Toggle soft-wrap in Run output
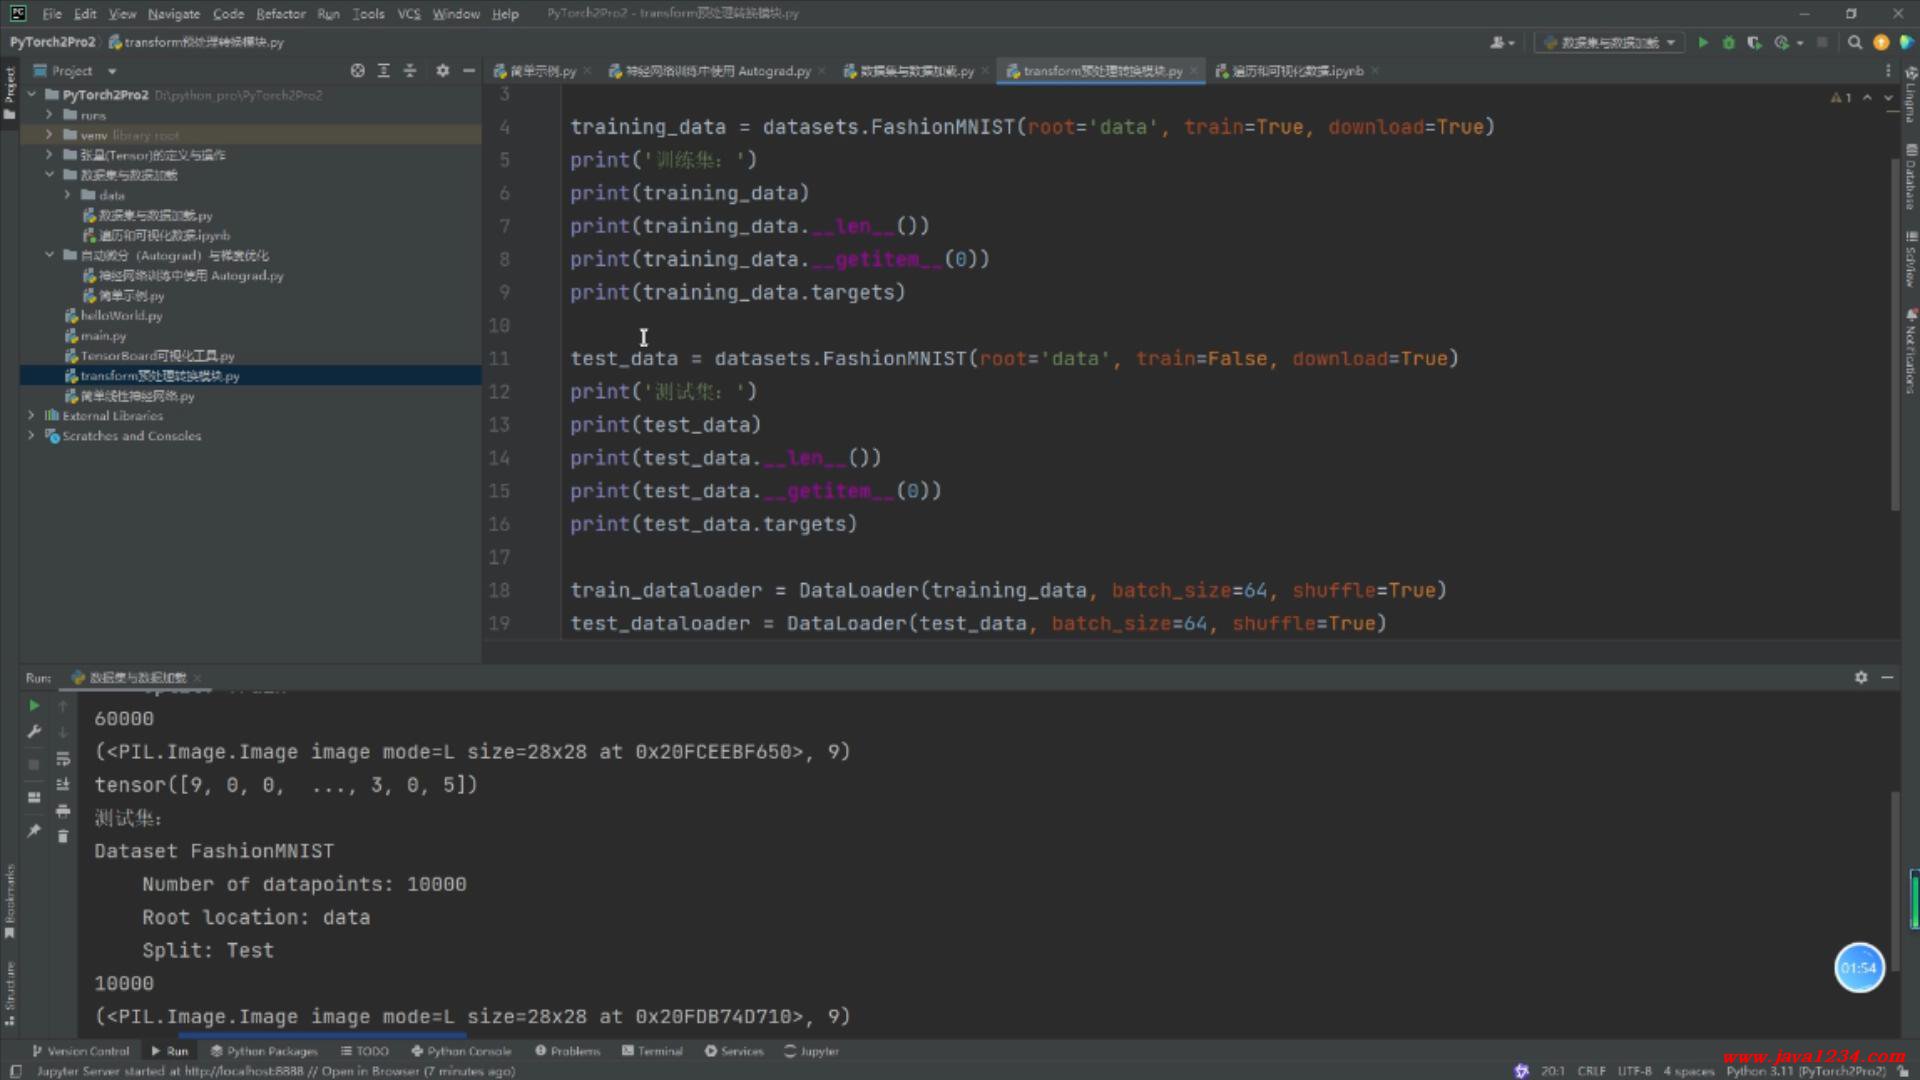Viewport: 1920px width, 1080px height. pos(63,759)
